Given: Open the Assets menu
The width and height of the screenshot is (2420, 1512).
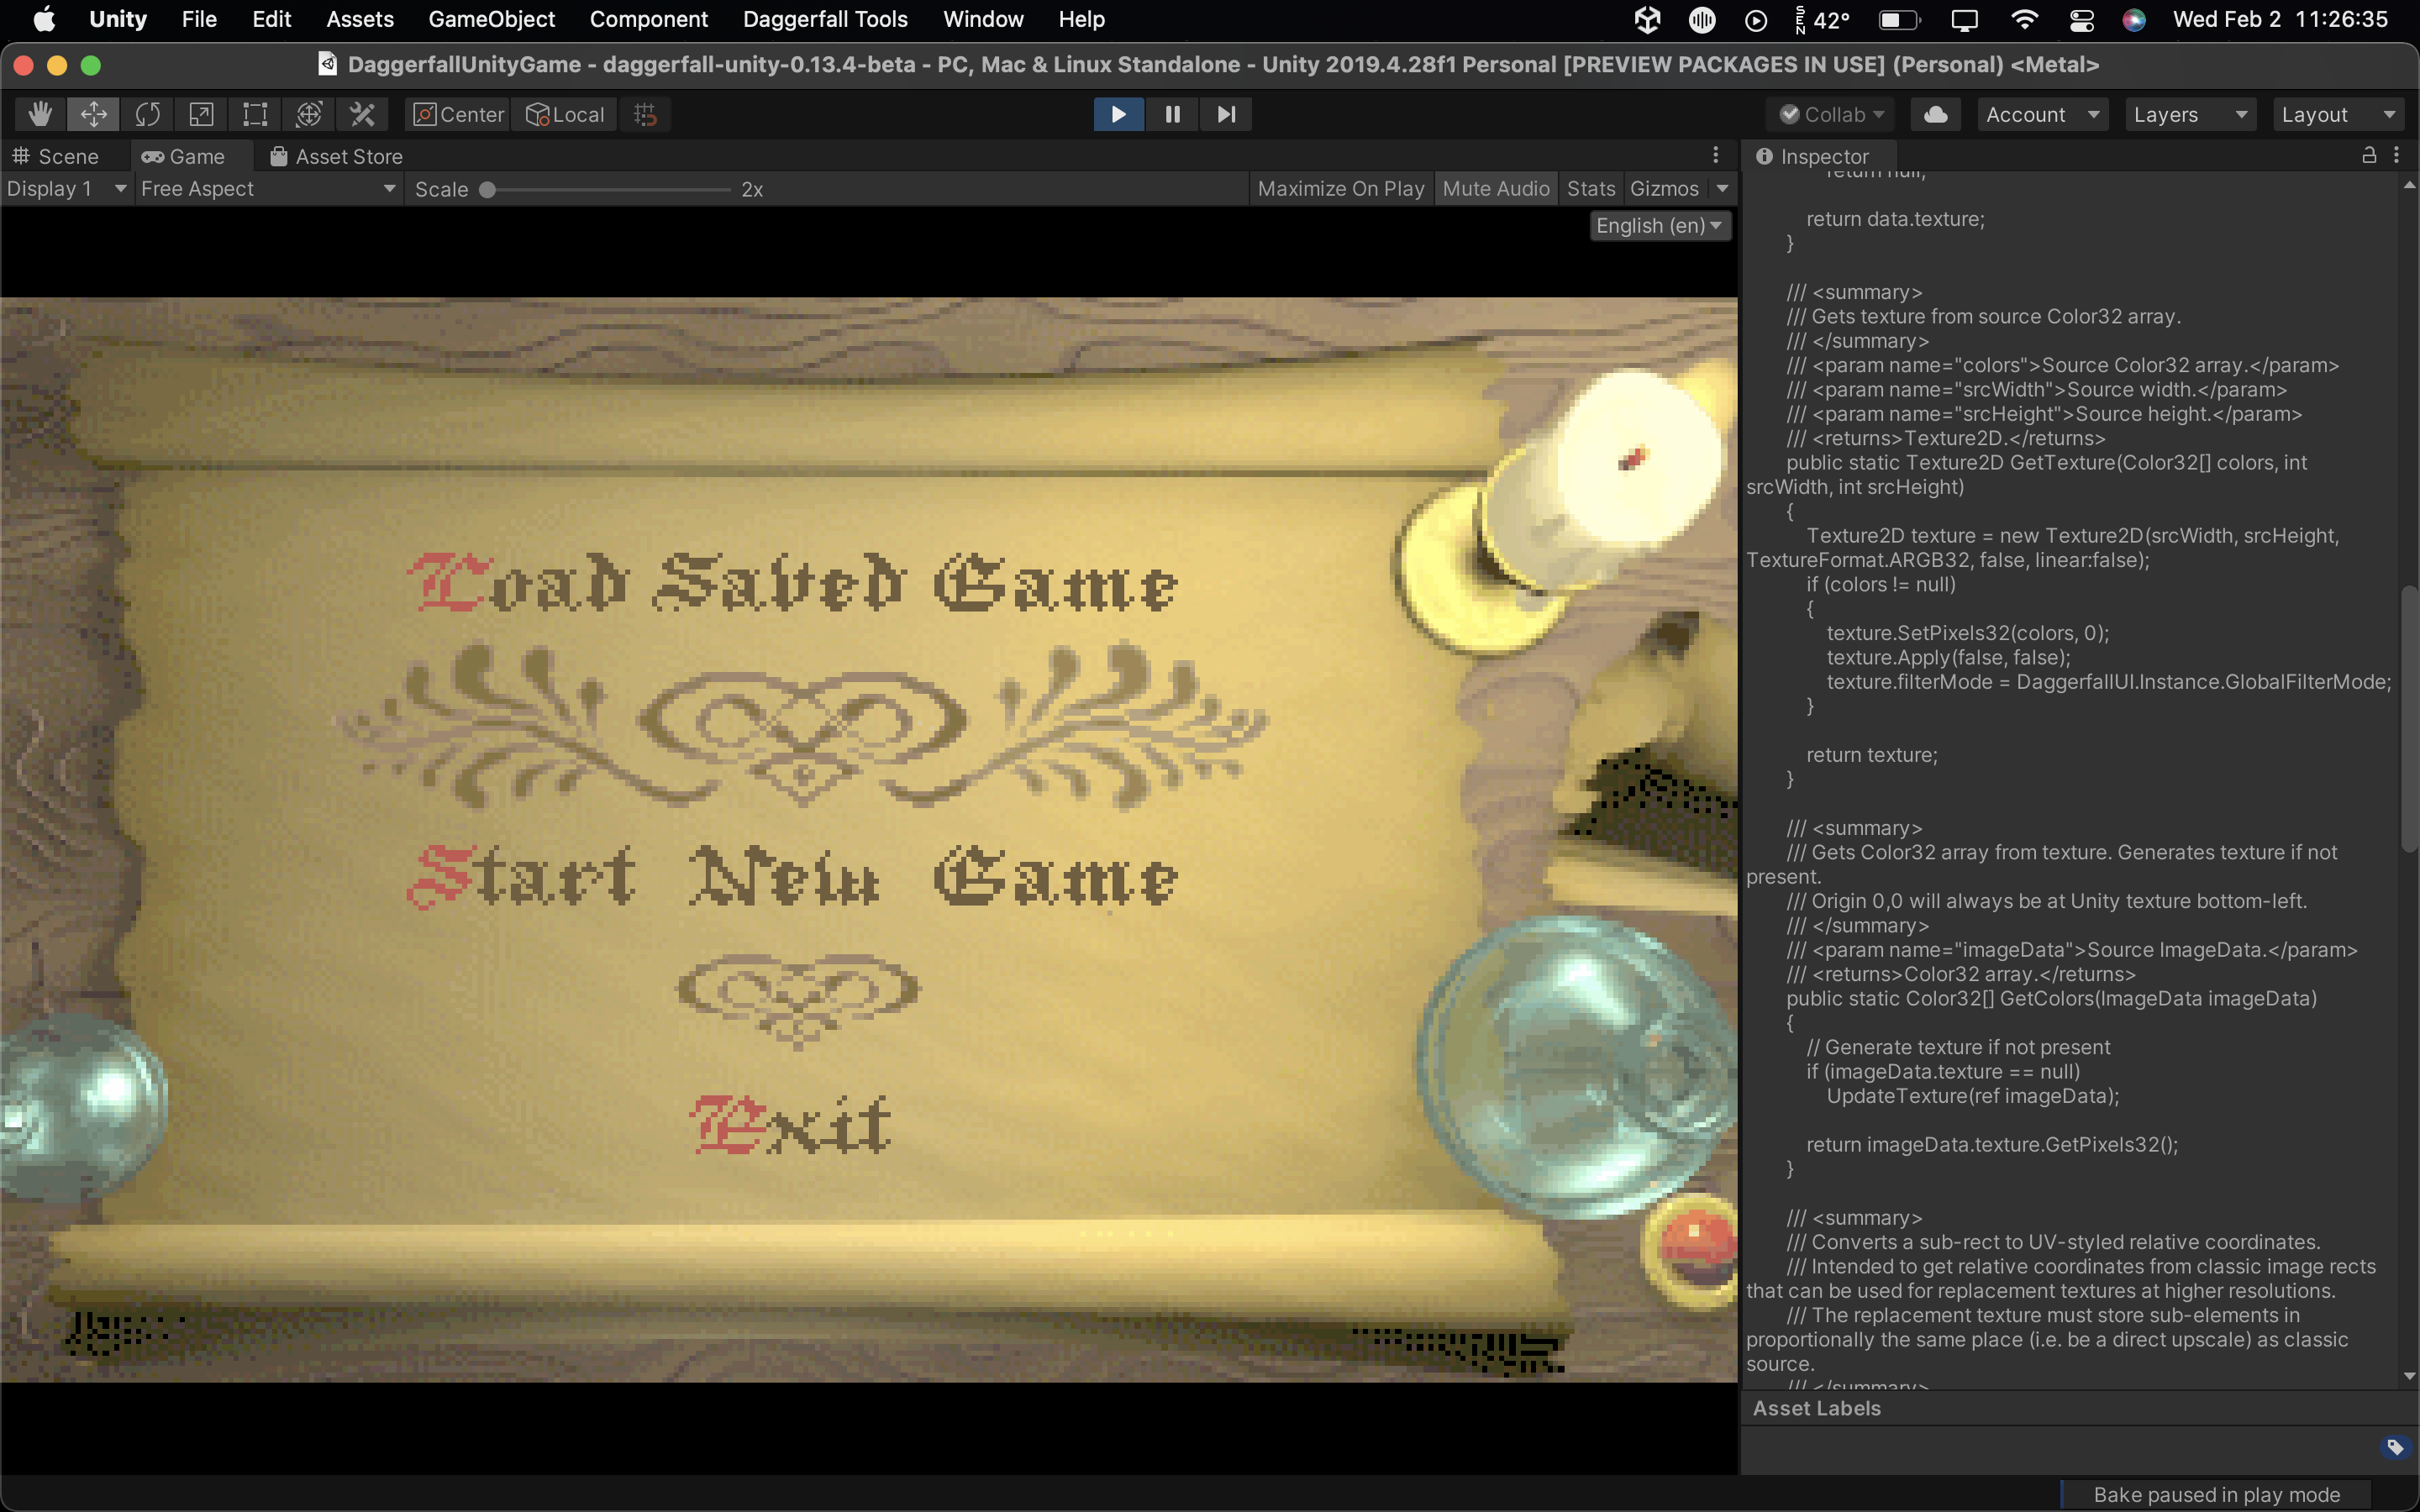Looking at the screenshot, I should click(x=360, y=19).
